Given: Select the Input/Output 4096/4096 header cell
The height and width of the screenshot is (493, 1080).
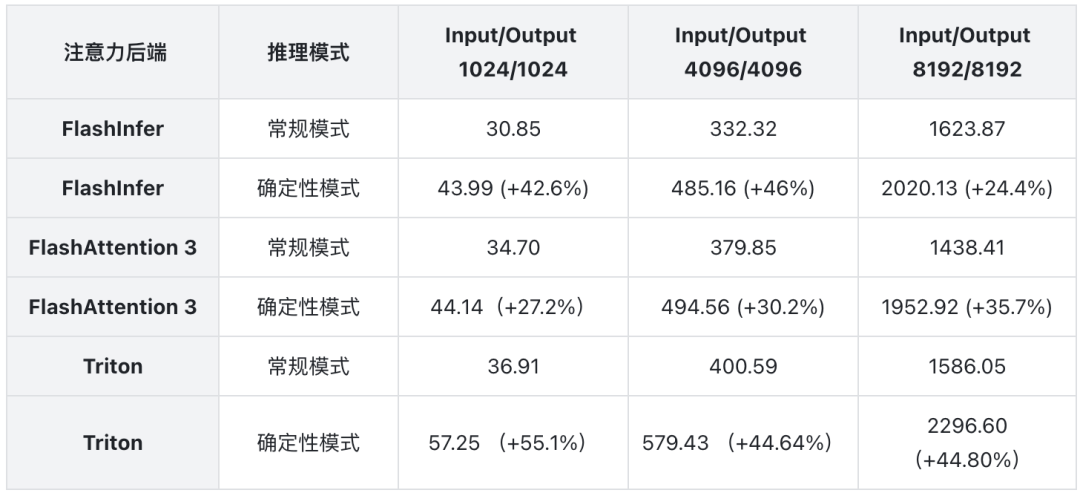Looking at the screenshot, I should (x=741, y=53).
